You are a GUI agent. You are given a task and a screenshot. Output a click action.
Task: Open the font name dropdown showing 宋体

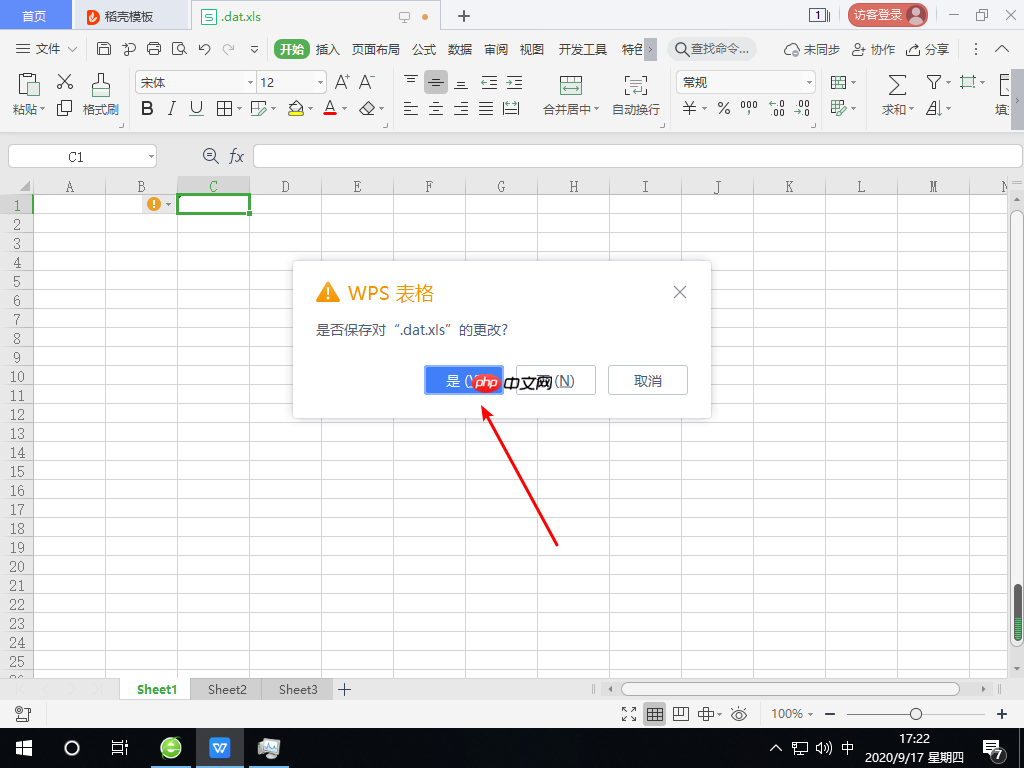pyautogui.click(x=250, y=83)
